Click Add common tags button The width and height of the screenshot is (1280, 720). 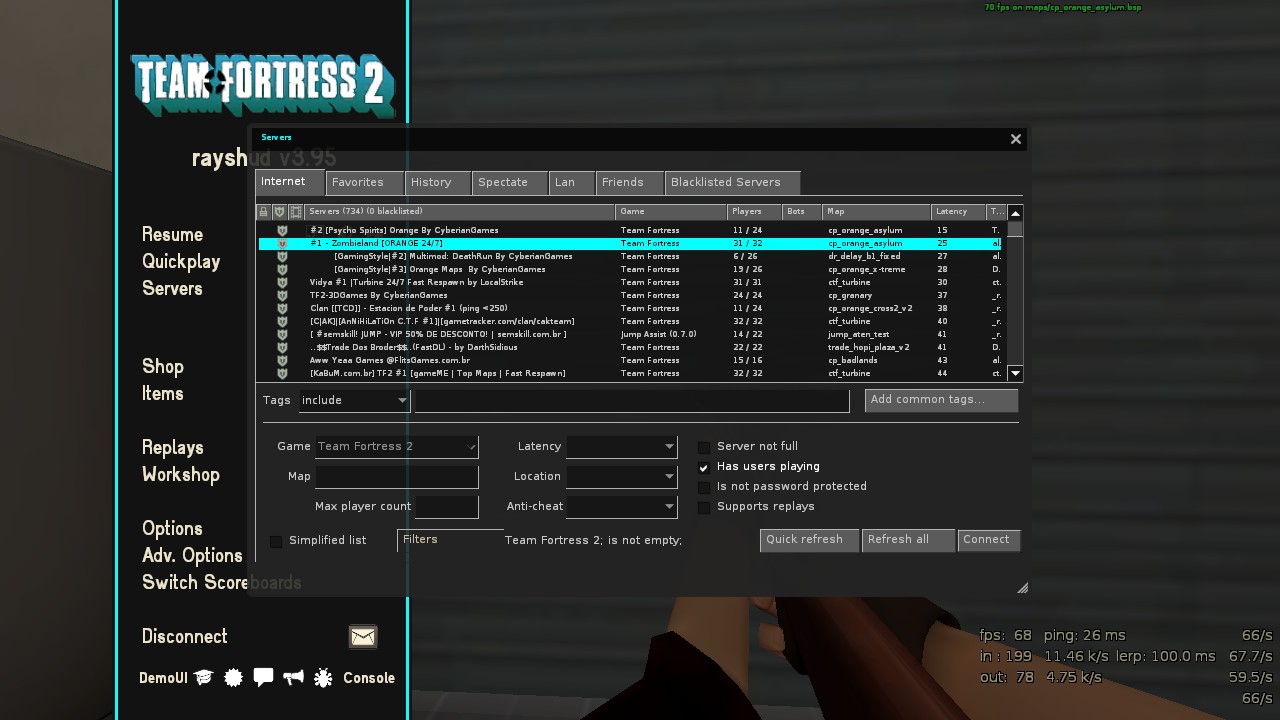(x=941, y=400)
